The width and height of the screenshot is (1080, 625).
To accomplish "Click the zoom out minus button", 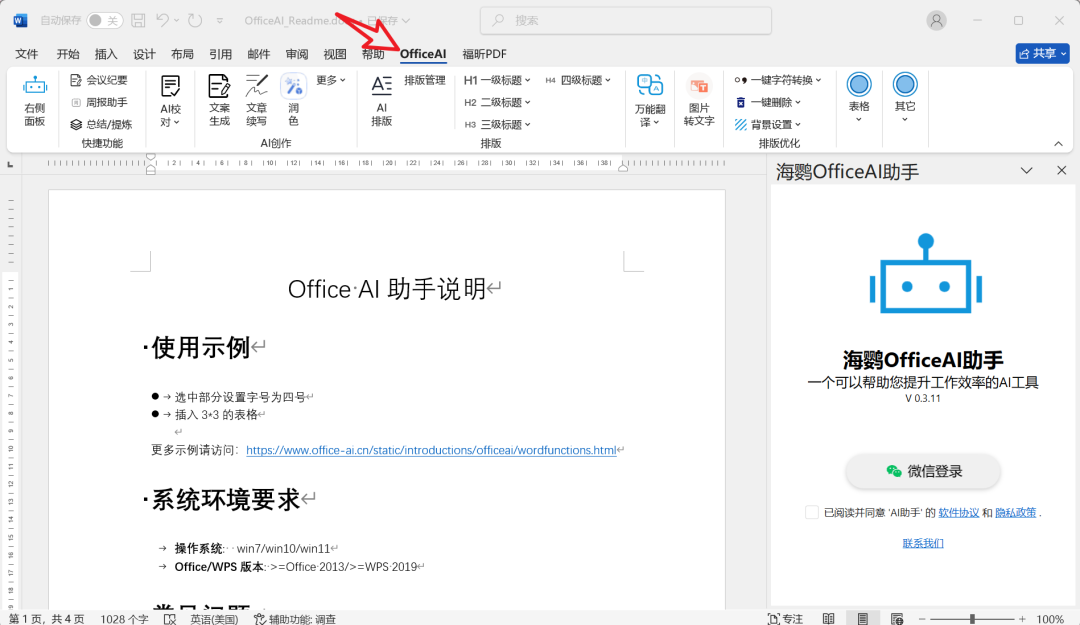I will [x=922, y=619].
